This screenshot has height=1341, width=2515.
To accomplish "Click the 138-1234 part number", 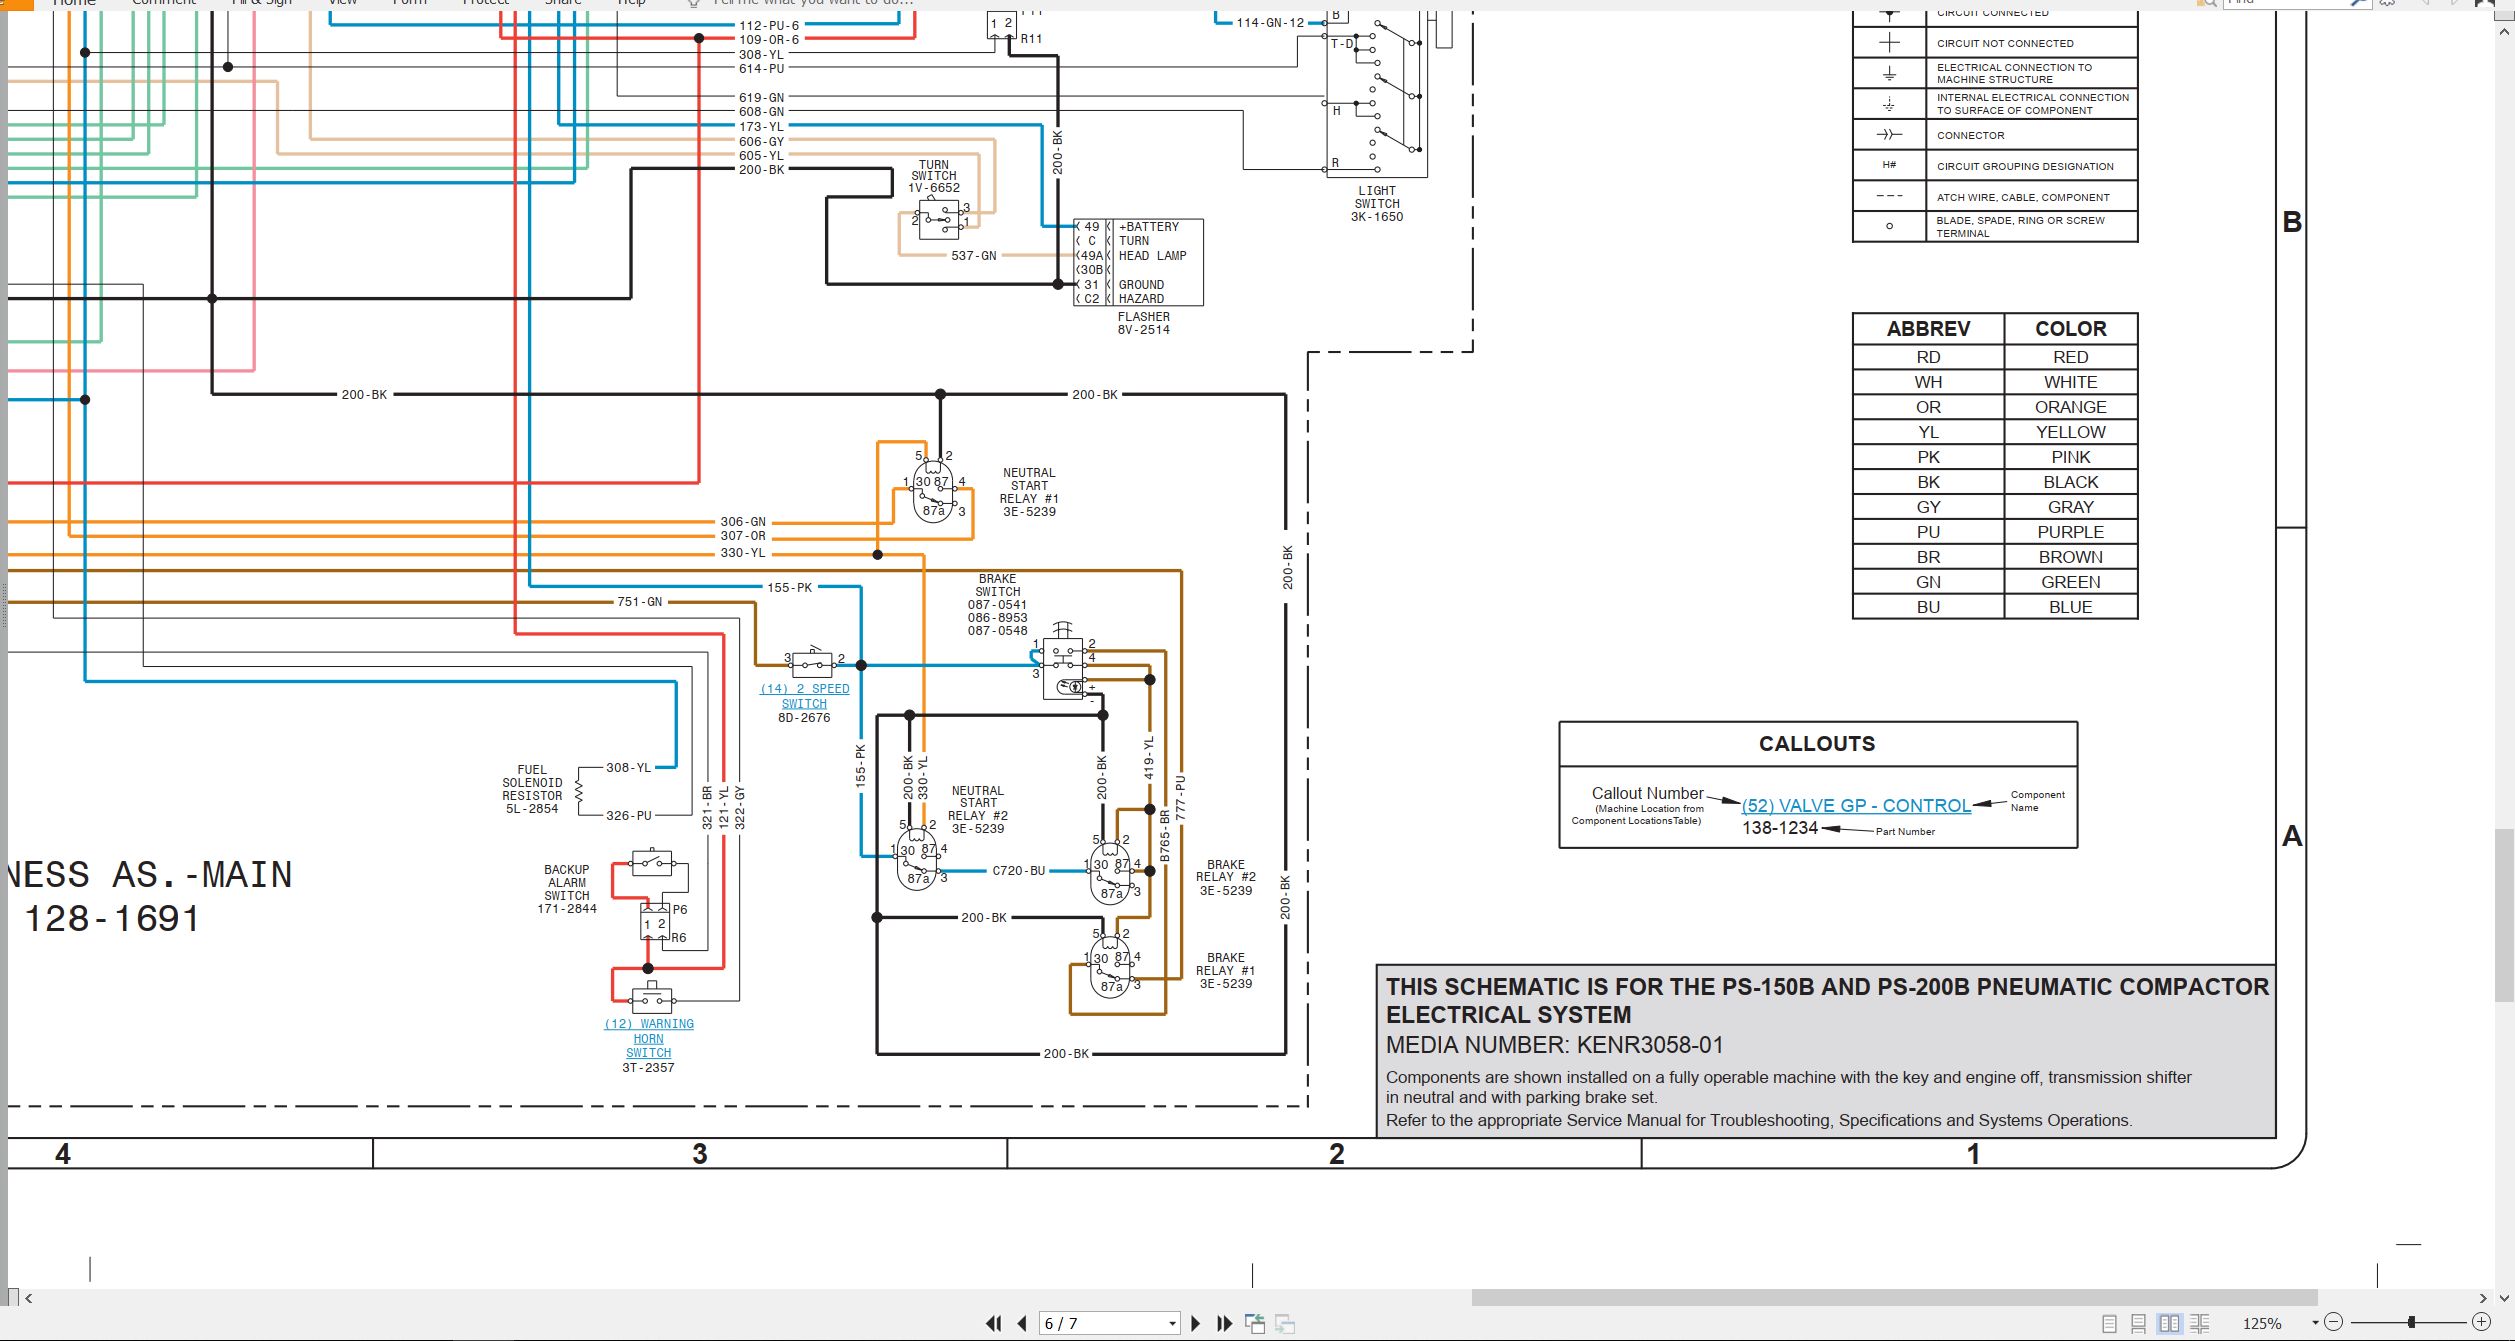I will click(x=1780, y=828).
